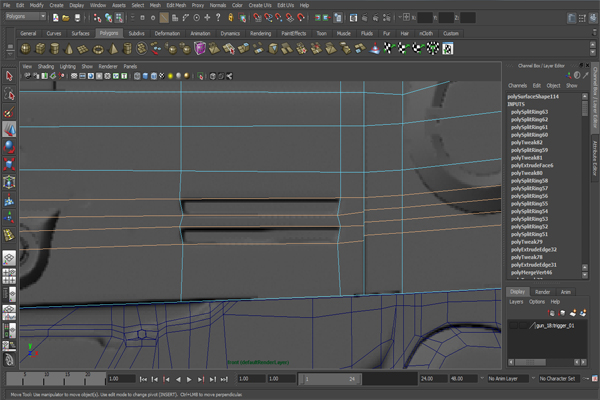Click the UV Texture Editor shelf icon
600x400 pixels.
click(447, 49)
